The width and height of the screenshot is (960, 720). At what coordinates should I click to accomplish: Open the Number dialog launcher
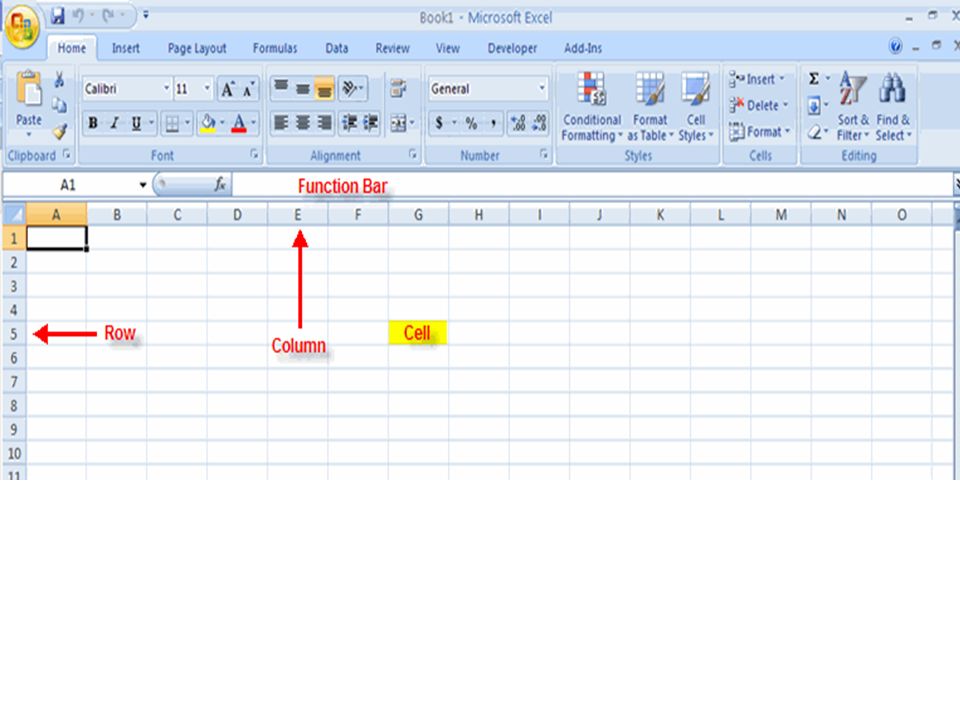pyautogui.click(x=544, y=155)
